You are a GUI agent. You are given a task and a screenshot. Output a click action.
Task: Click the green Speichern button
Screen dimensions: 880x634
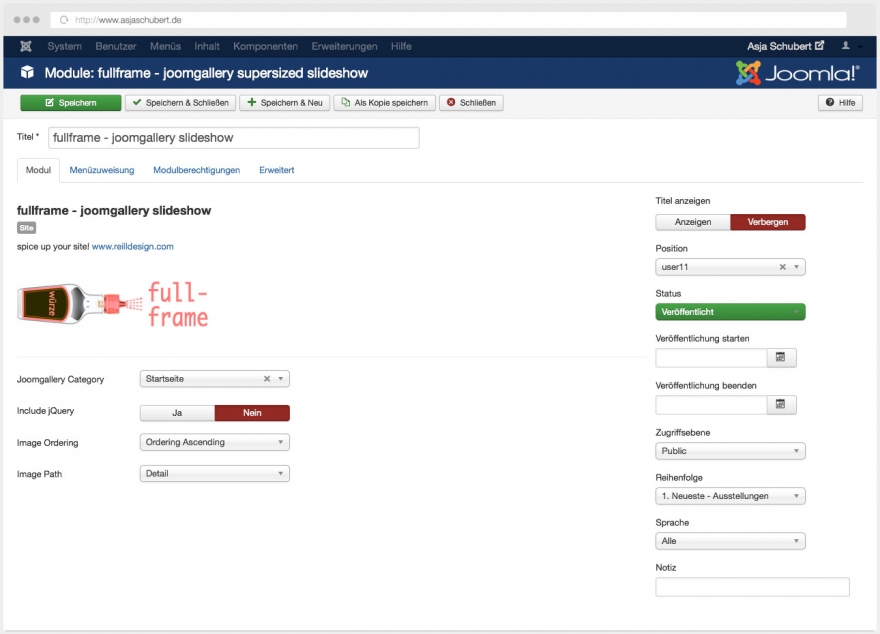coord(71,103)
